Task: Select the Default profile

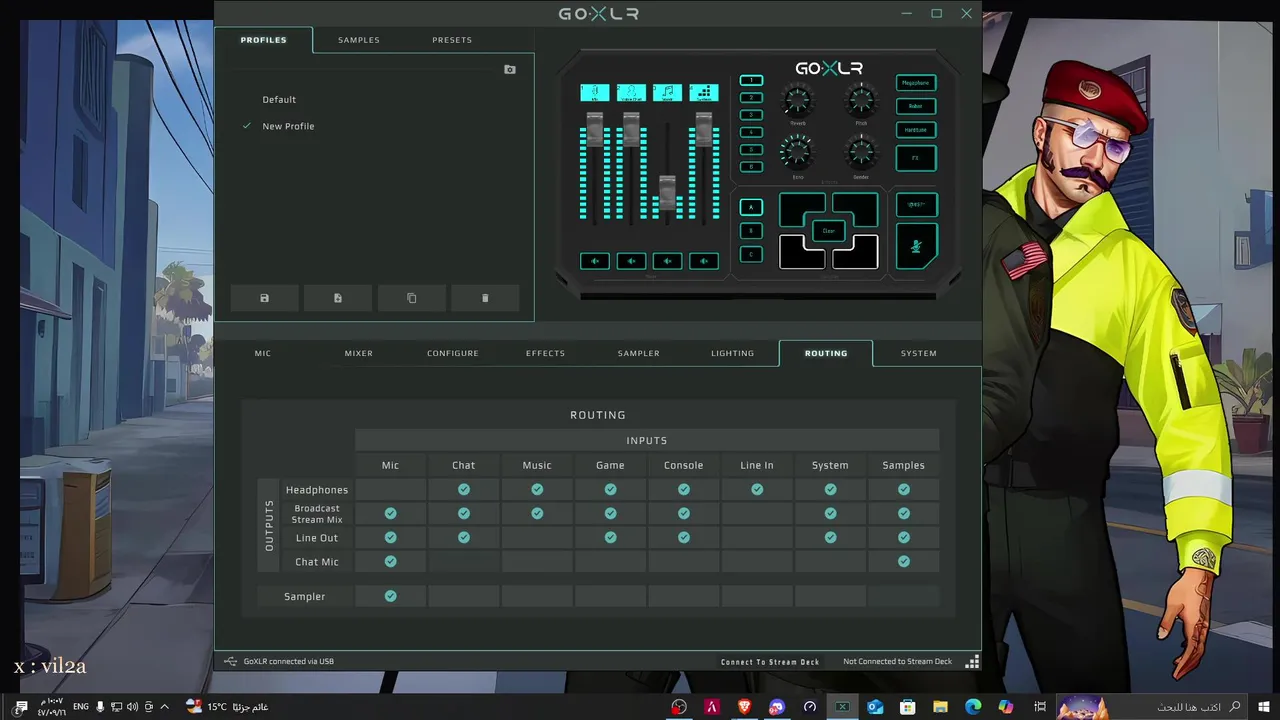Action: [279, 100]
